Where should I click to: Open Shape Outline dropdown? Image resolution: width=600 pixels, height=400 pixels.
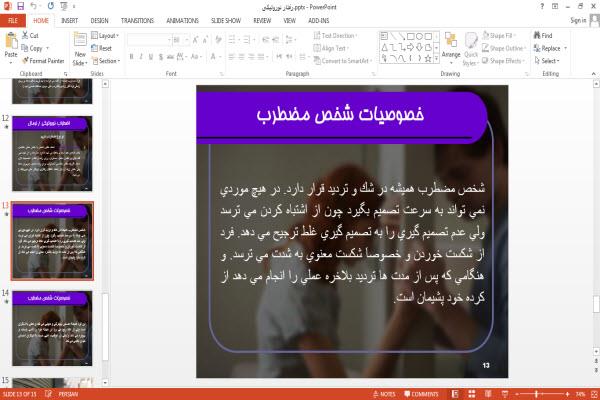point(504,48)
